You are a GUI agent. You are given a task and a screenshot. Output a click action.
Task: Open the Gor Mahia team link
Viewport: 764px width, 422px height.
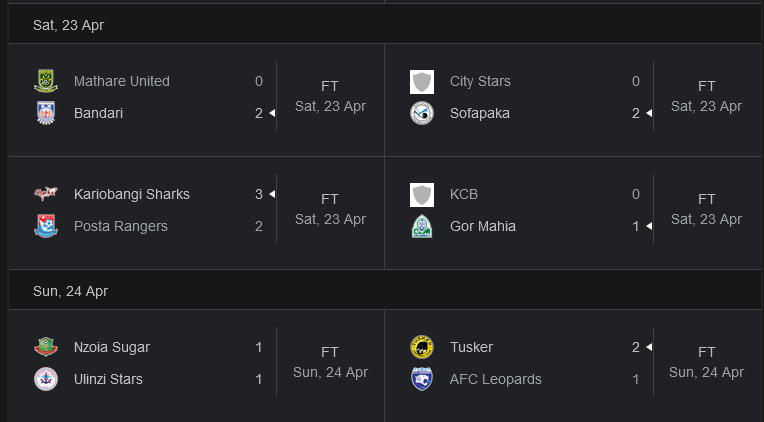pyautogui.click(x=483, y=226)
